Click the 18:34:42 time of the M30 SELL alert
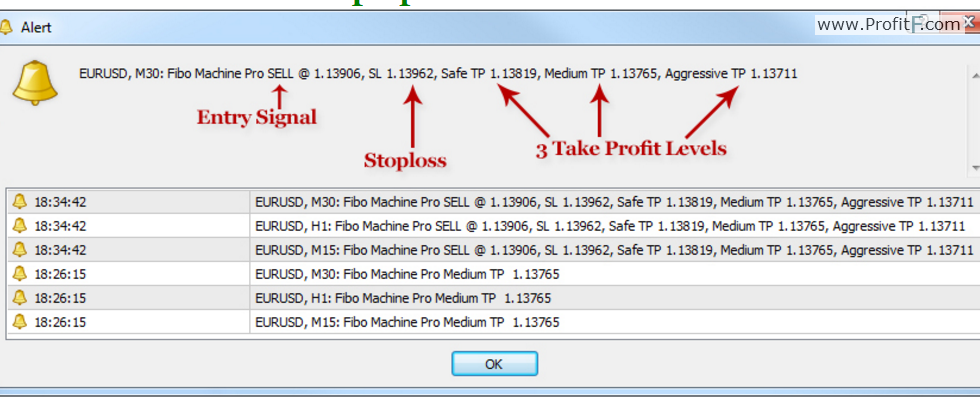The width and height of the screenshot is (980, 412). (x=60, y=202)
